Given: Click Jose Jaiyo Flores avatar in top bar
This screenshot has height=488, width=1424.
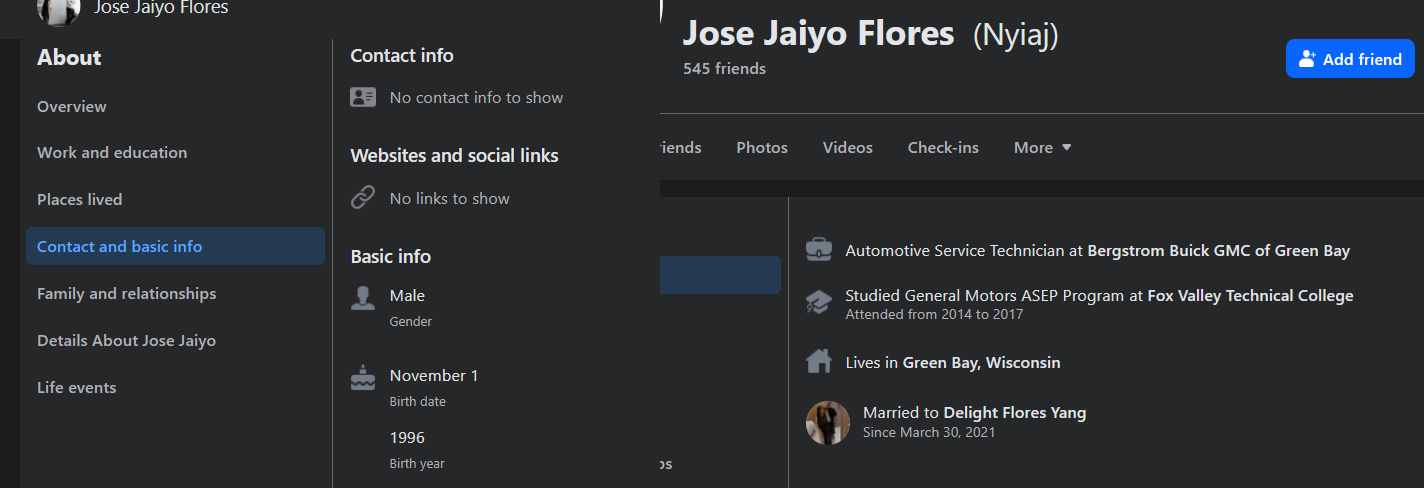Looking at the screenshot, I should (x=58, y=10).
